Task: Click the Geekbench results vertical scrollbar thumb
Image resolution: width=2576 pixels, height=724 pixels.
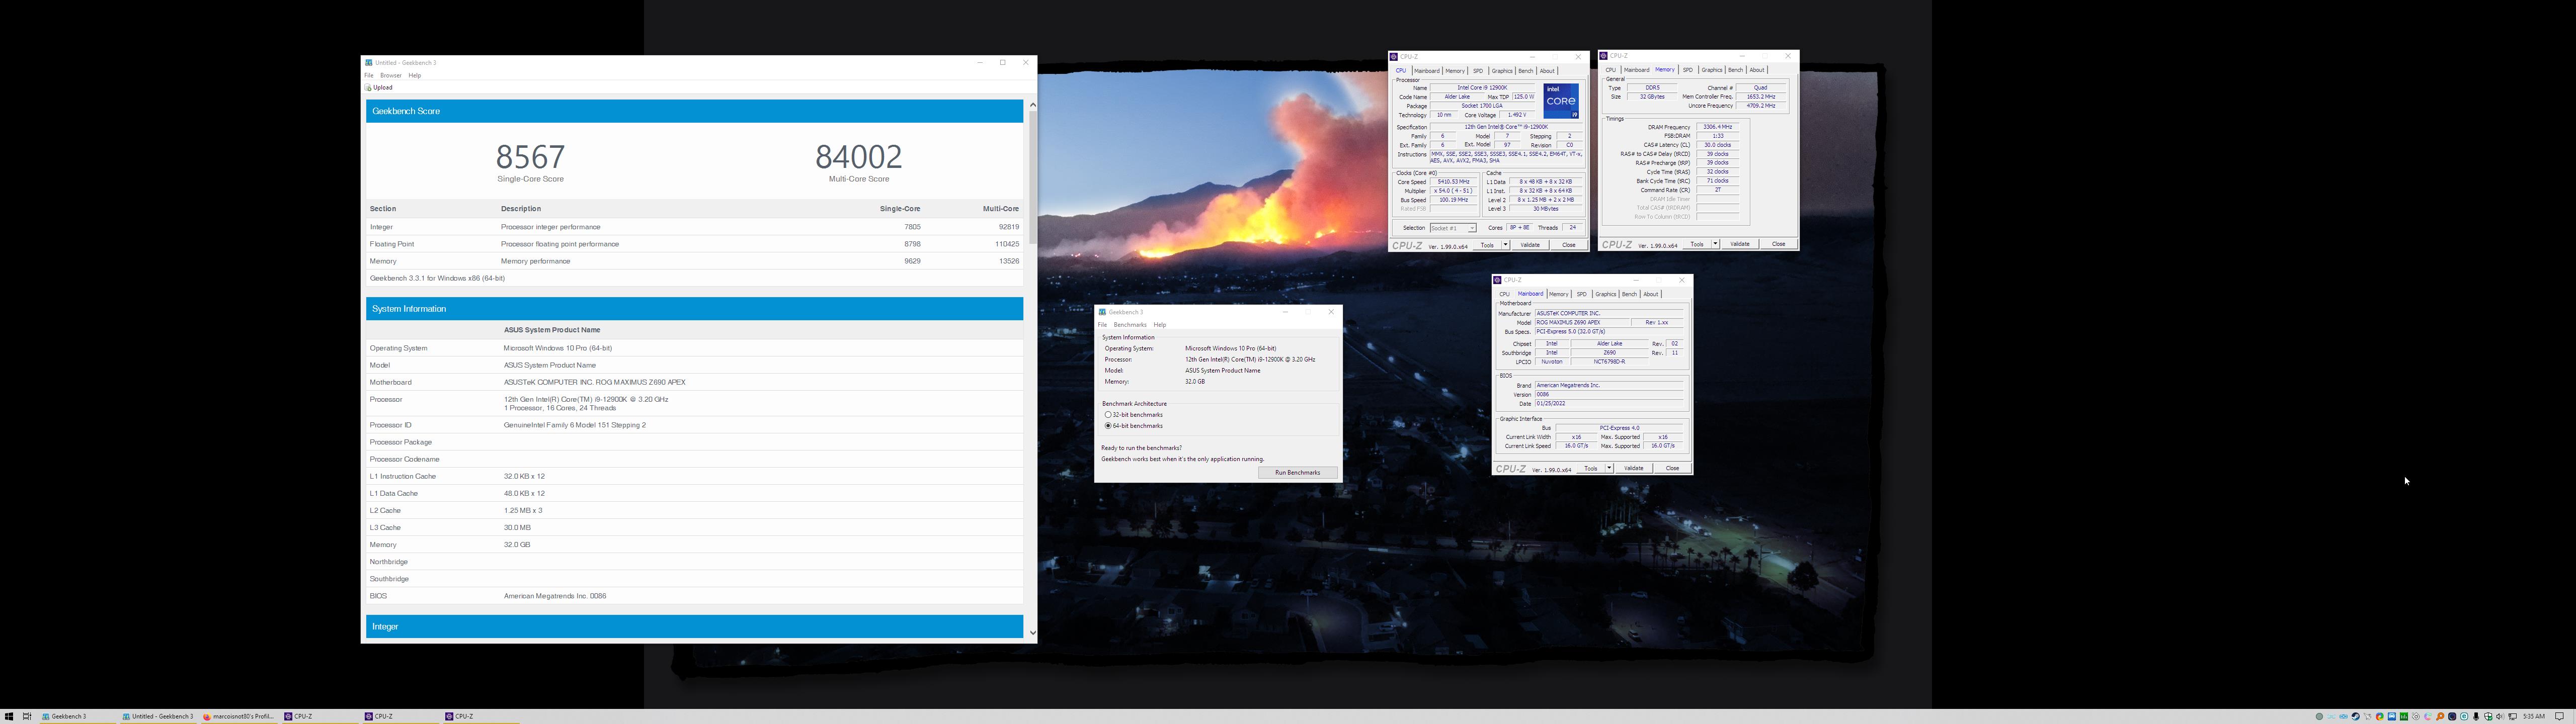Action: [x=1033, y=178]
